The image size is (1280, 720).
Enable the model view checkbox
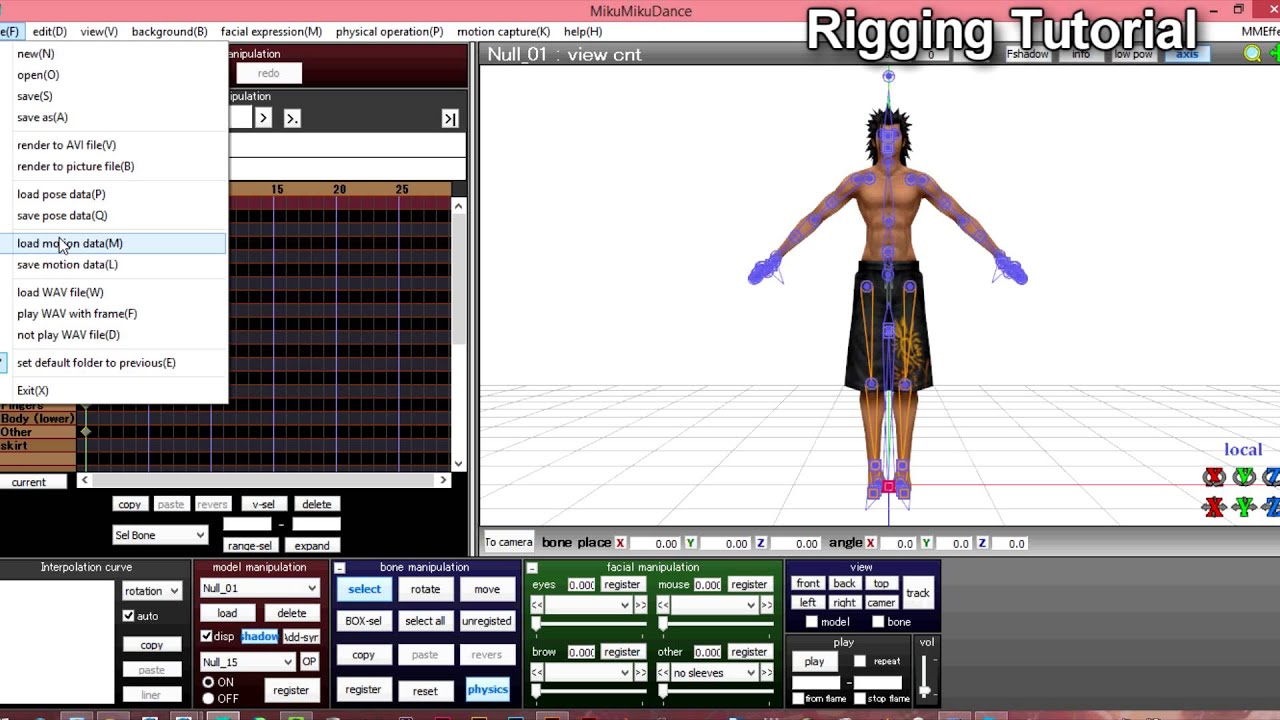coord(812,622)
